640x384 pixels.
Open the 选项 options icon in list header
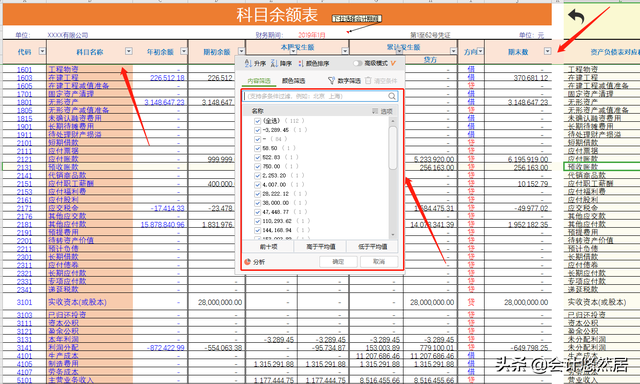pos(375,111)
